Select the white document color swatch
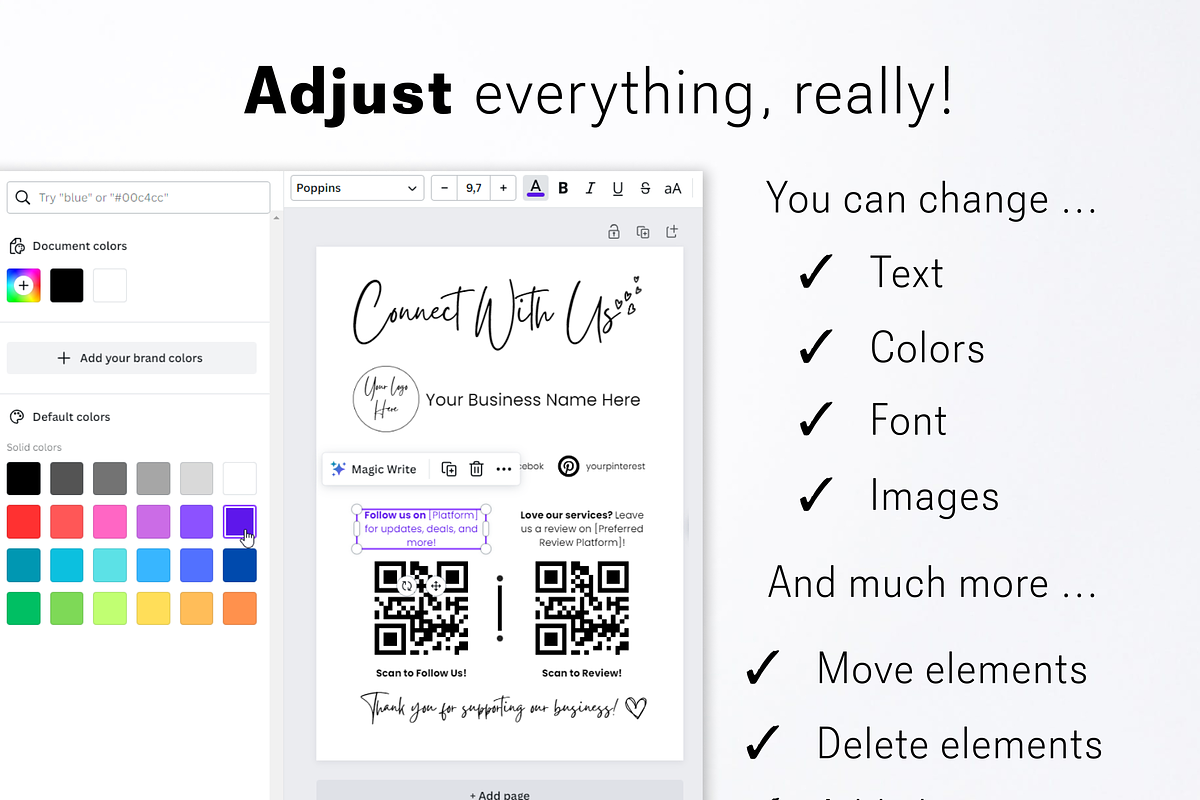This screenshot has width=1200, height=800. 110,285
